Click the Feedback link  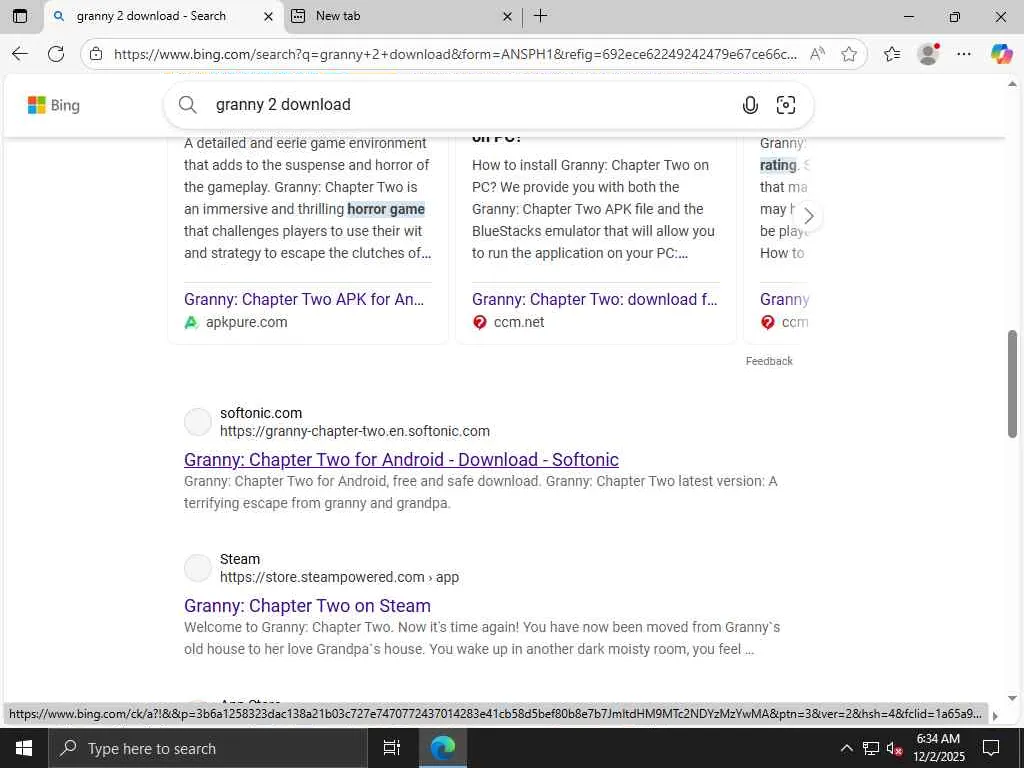(x=769, y=361)
